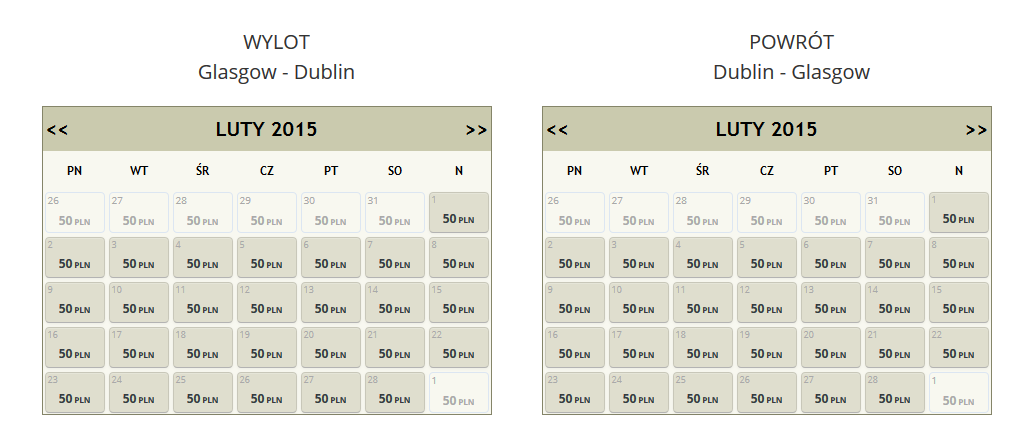This screenshot has width=1020, height=423.
Task: Select January 31 in the return calendar
Action: click(x=895, y=213)
